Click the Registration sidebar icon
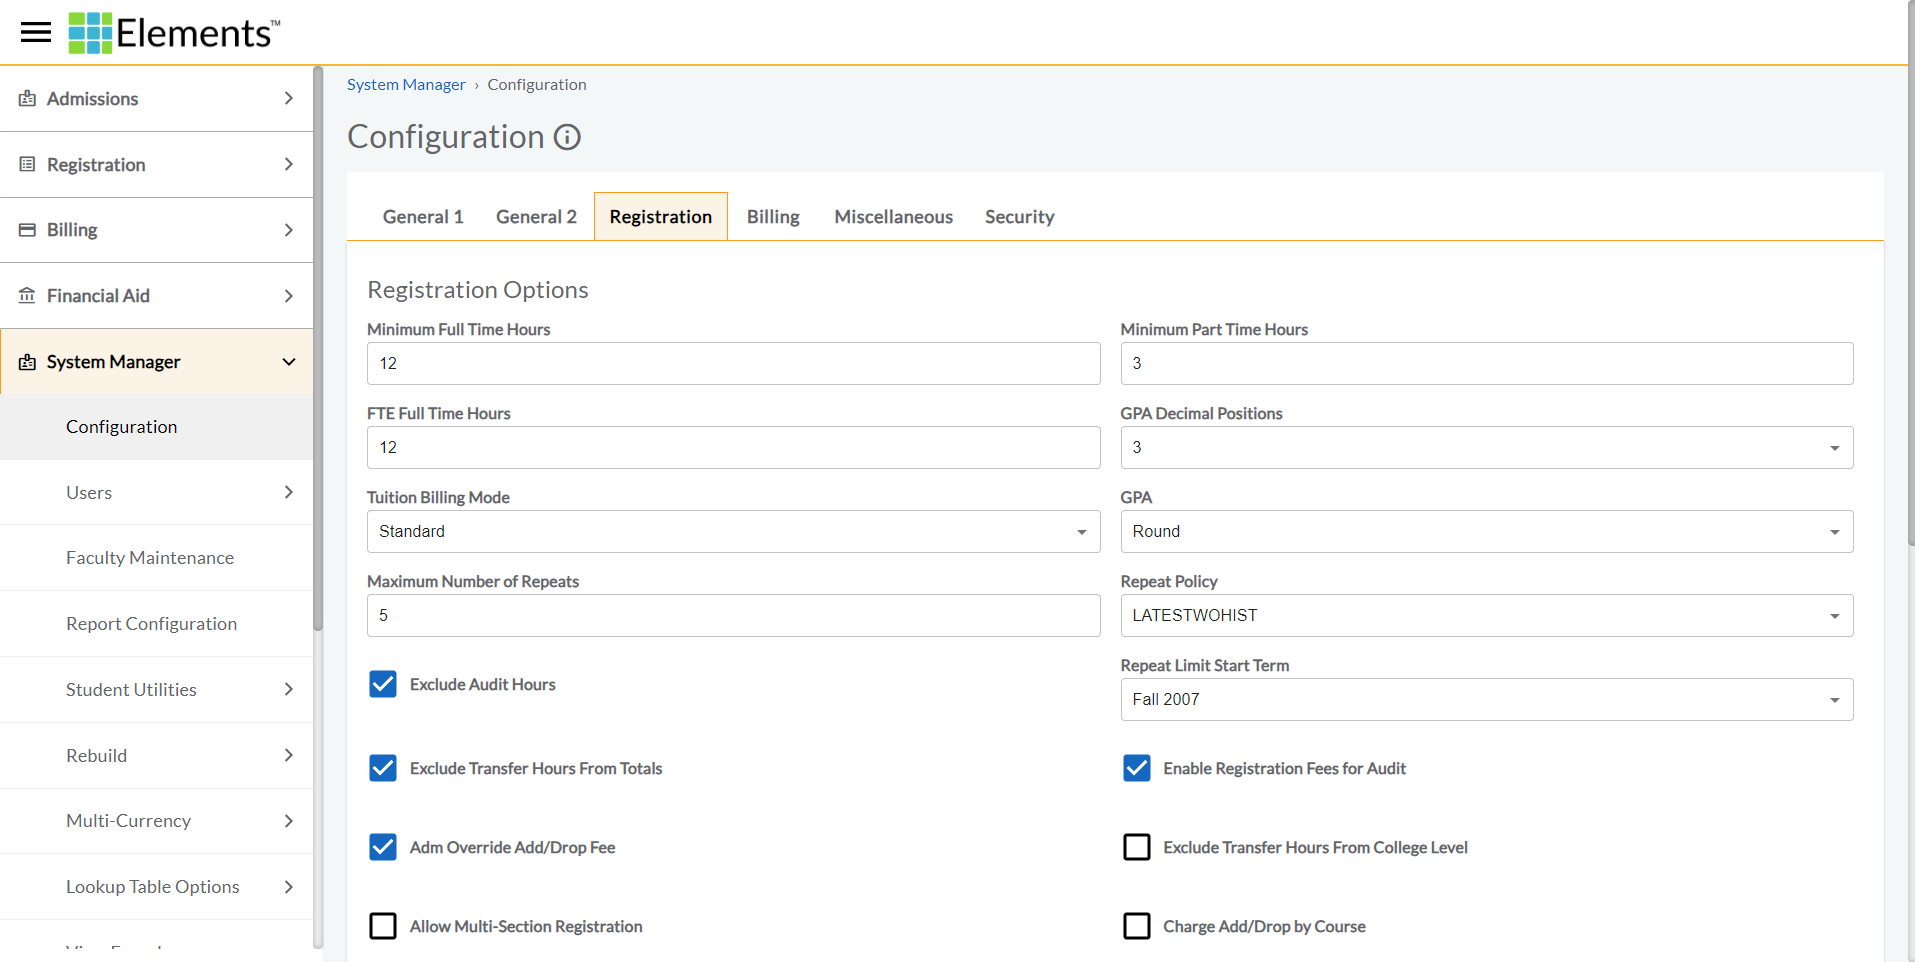The height and width of the screenshot is (962, 1915). [x=27, y=164]
